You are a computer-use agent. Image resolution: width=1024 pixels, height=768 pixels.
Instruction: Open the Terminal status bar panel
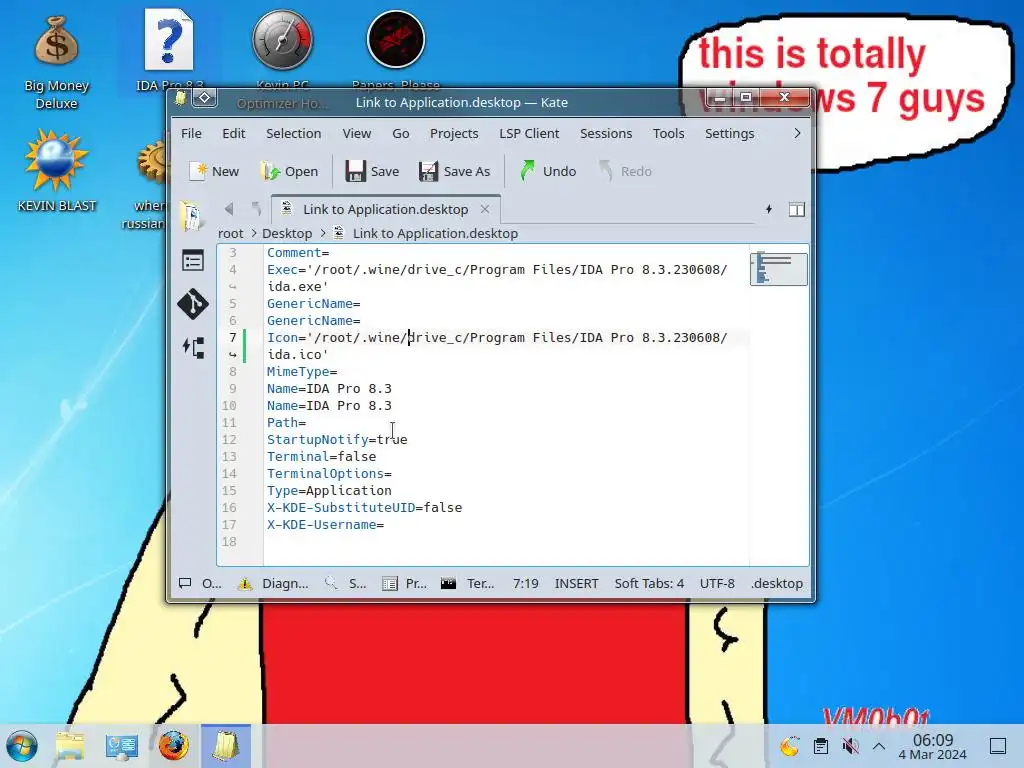click(468, 583)
